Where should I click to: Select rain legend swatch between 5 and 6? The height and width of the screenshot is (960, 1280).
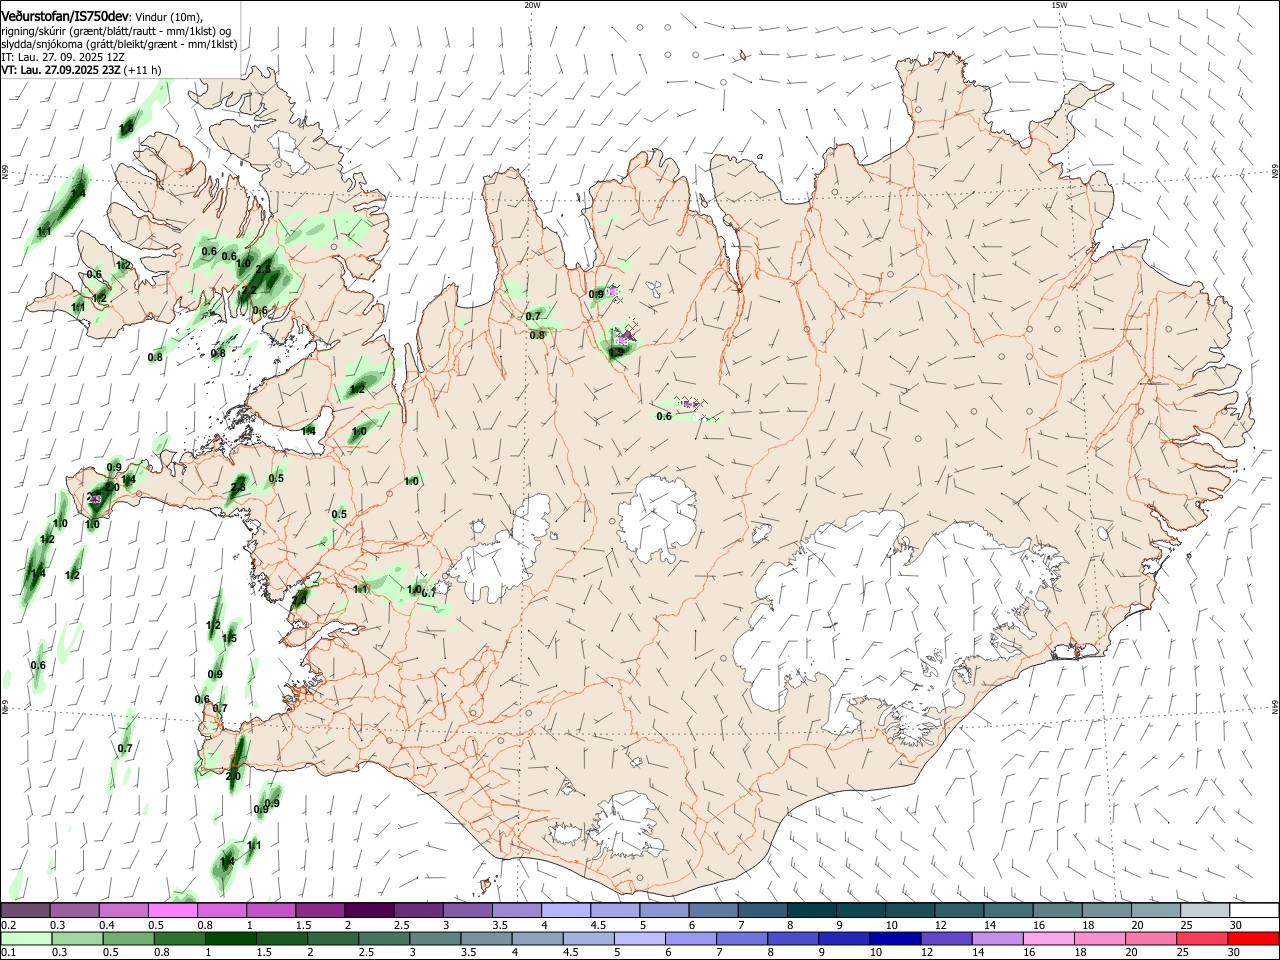click(x=642, y=938)
